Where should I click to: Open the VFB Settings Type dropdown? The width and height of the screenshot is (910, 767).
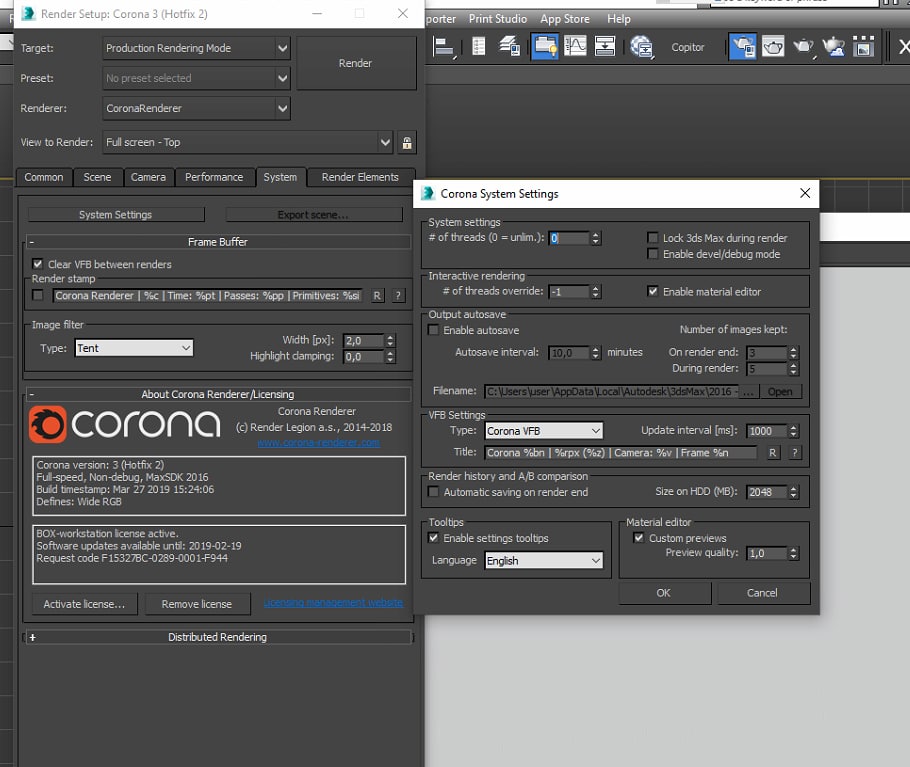(544, 431)
